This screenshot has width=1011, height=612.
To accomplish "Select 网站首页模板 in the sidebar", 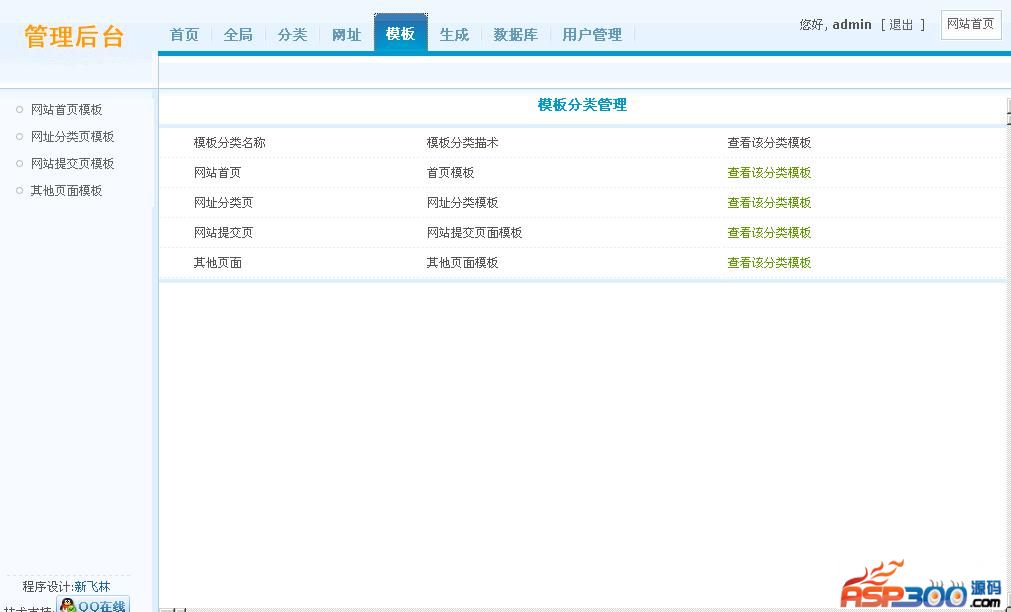I will click(66, 110).
